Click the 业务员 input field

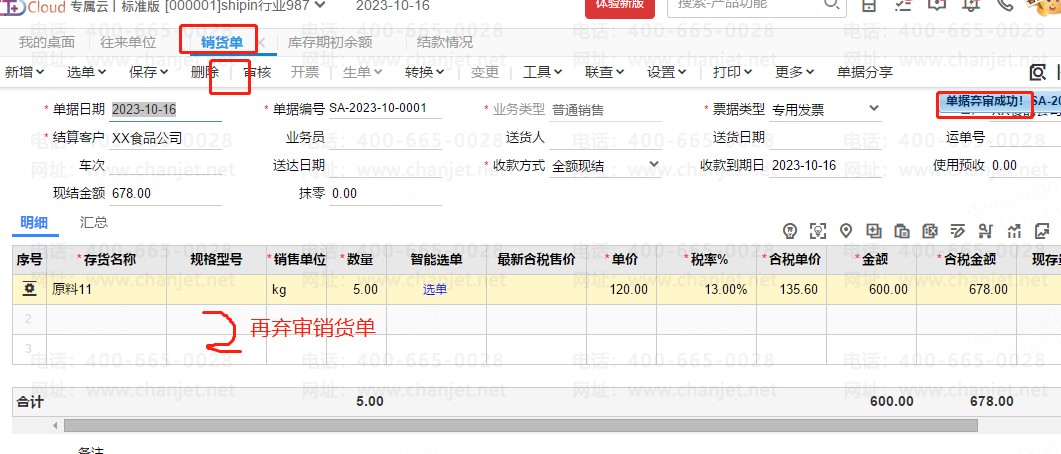(x=385, y=137)
